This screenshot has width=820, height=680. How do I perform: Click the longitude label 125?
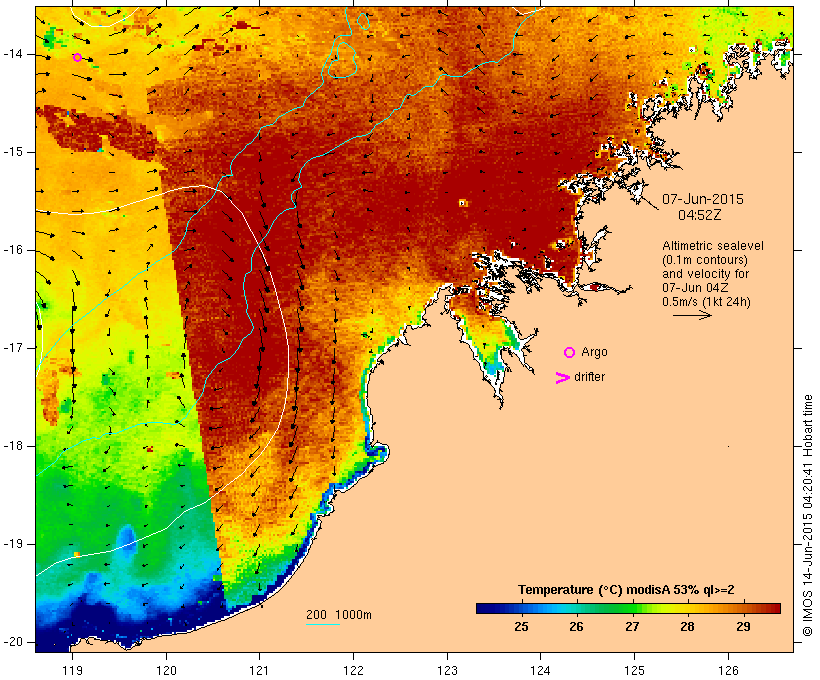coord(634,671)
